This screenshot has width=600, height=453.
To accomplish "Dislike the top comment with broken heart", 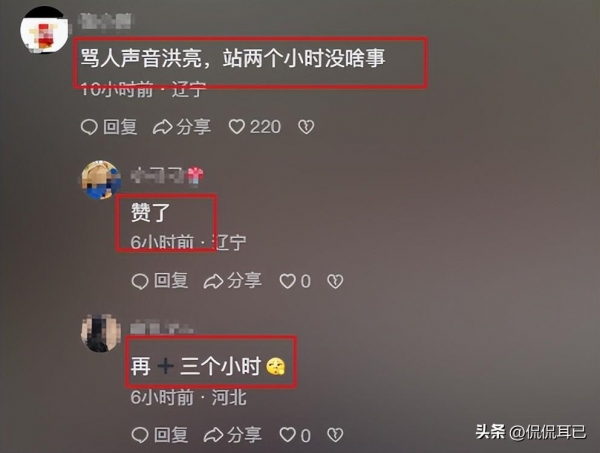I will click(306, 127).
